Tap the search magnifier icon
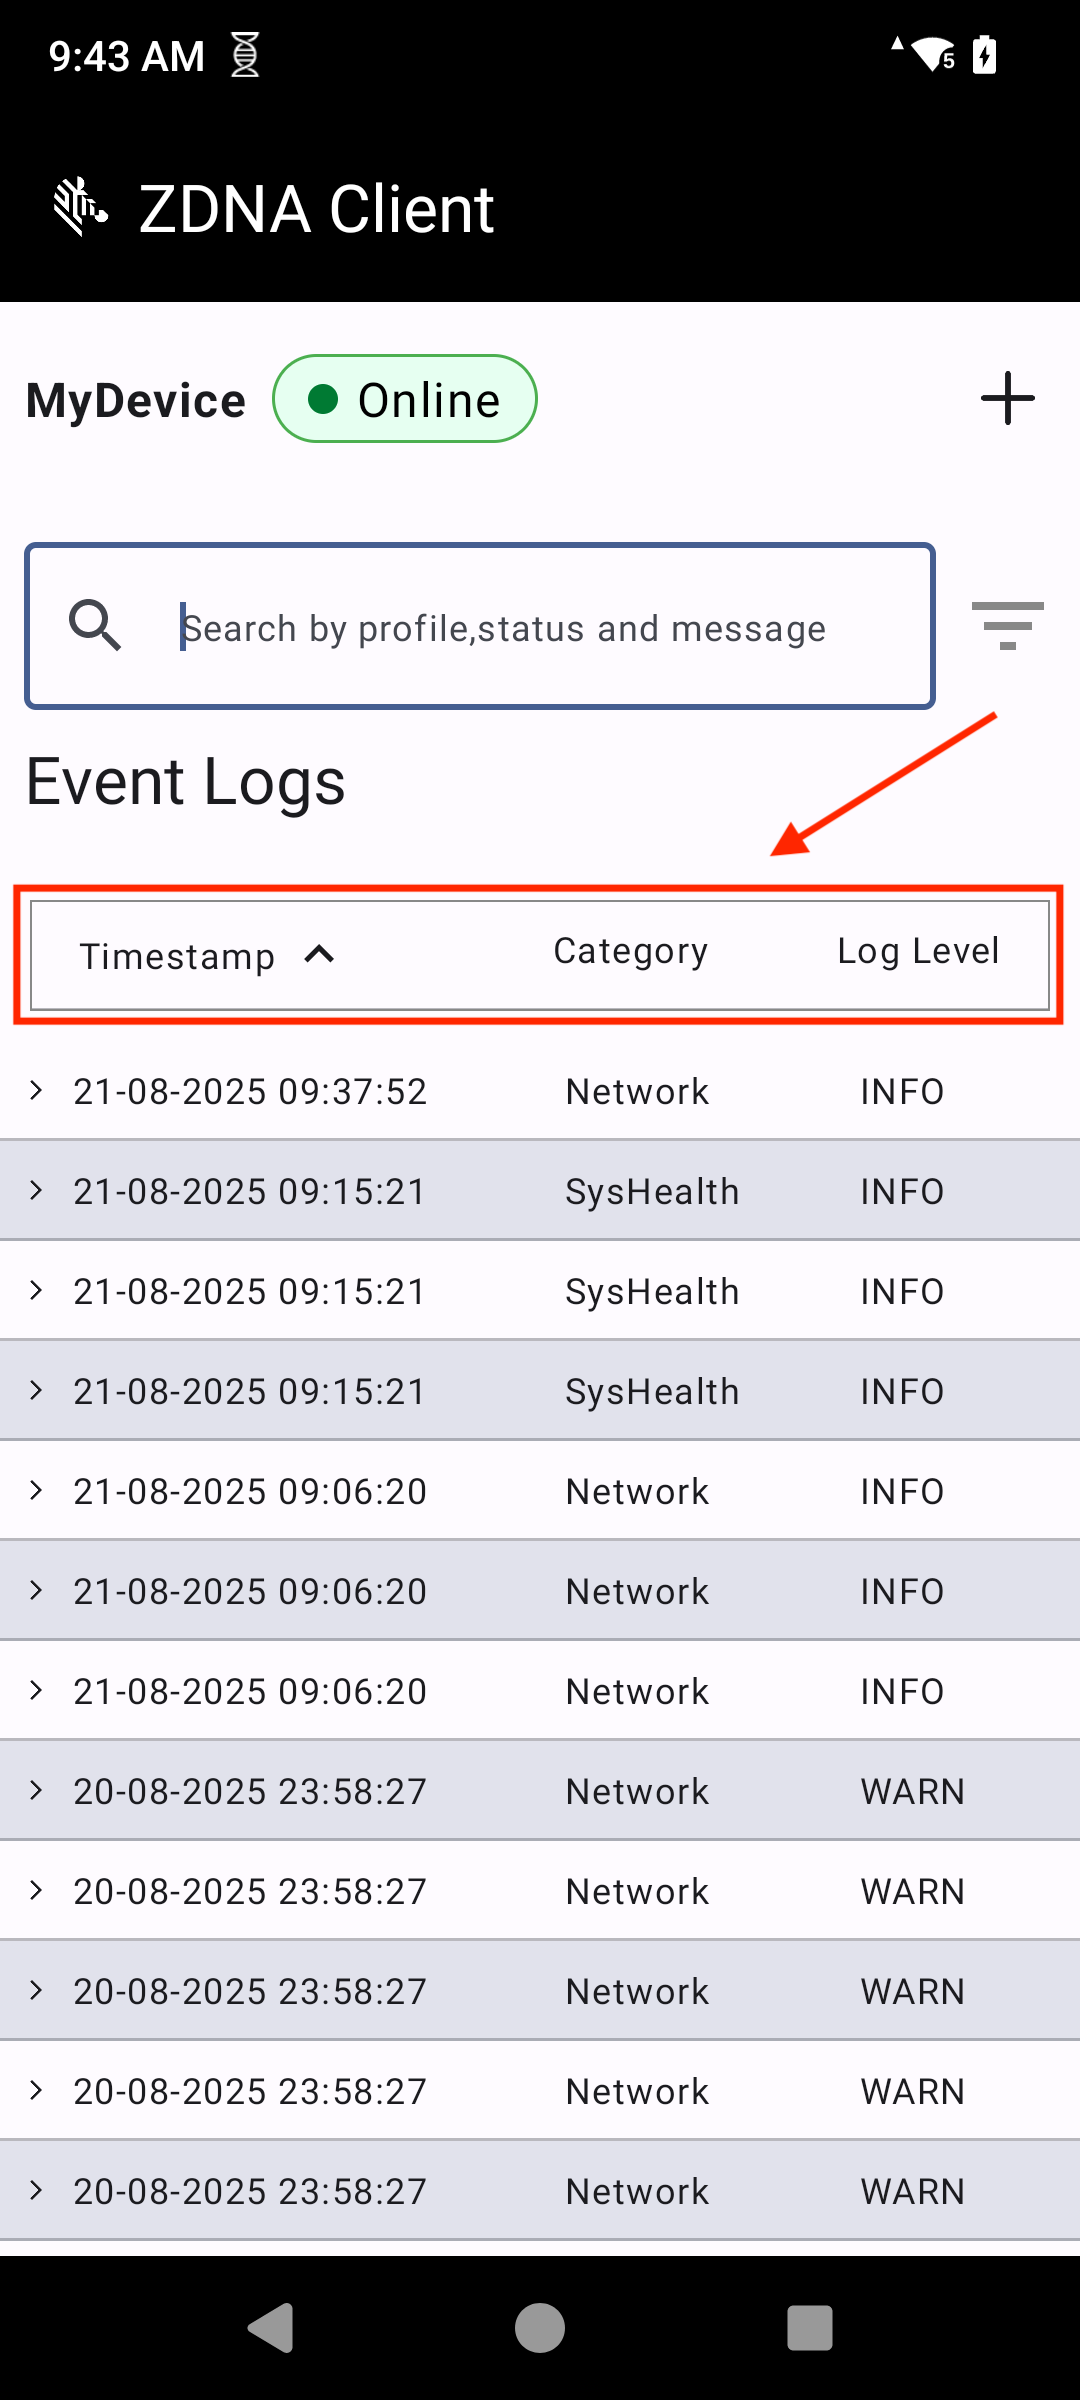This screenshot has height=2400, width=1080. [95, 627]
